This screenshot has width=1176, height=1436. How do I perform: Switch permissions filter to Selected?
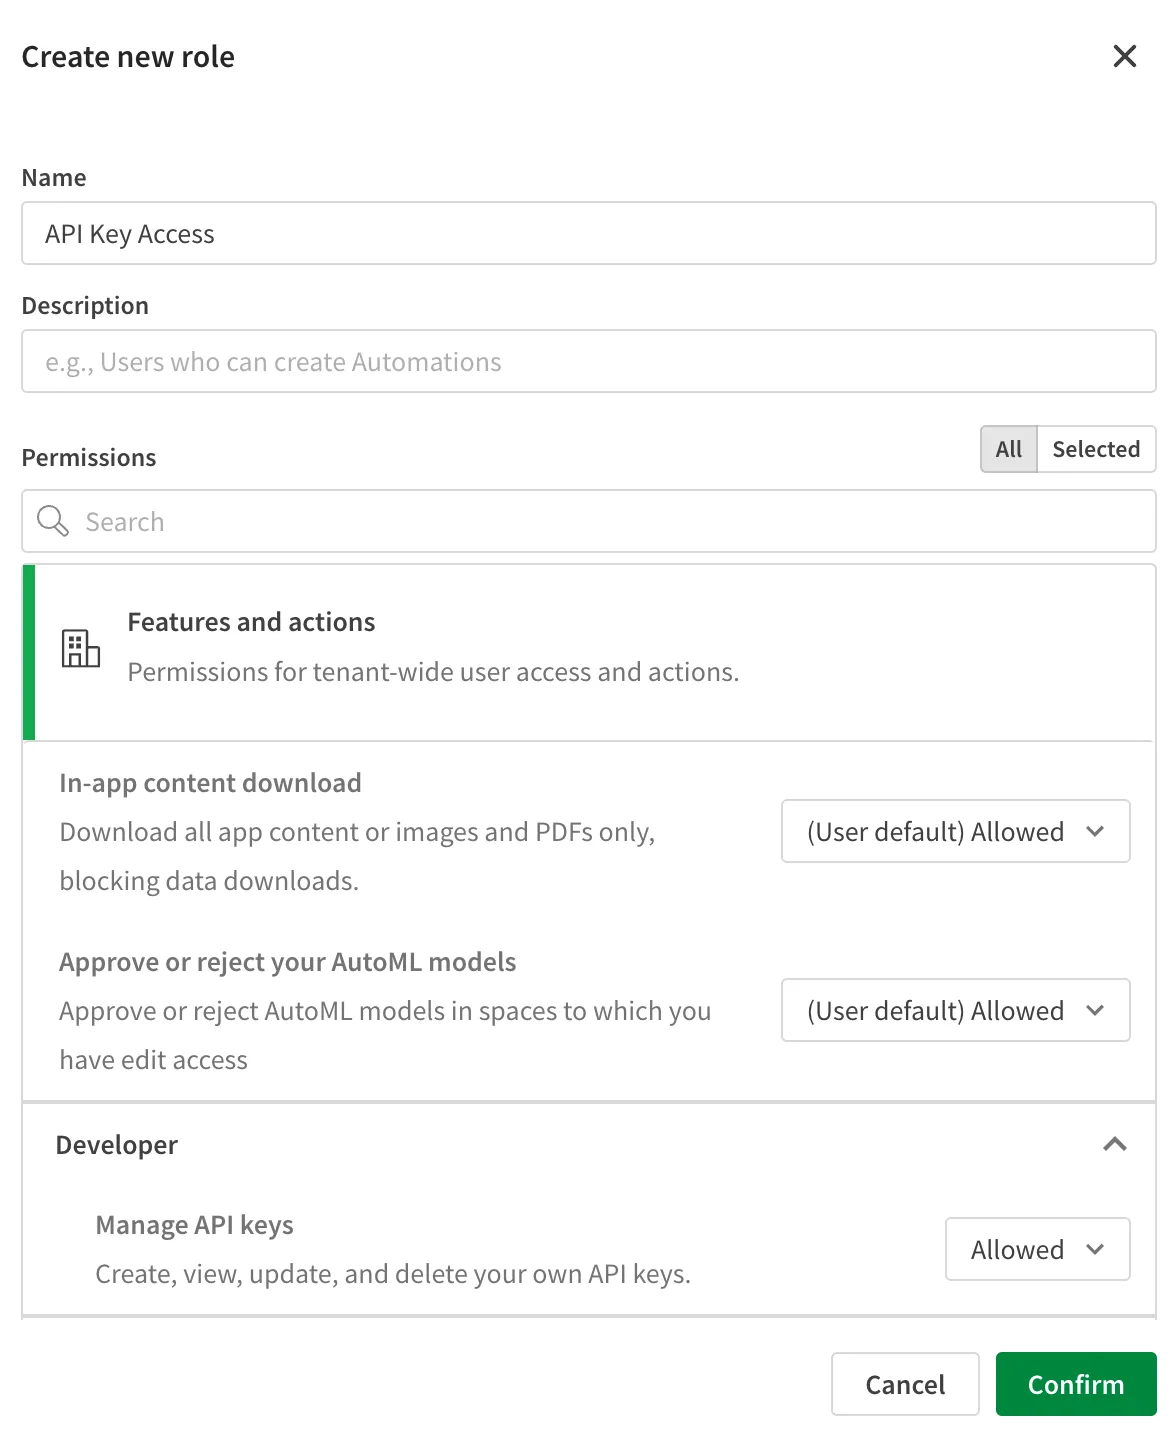[x=1096, y=449]
